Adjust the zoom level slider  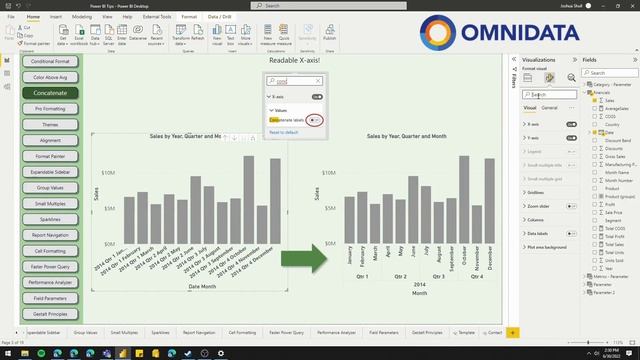[588, 342]
